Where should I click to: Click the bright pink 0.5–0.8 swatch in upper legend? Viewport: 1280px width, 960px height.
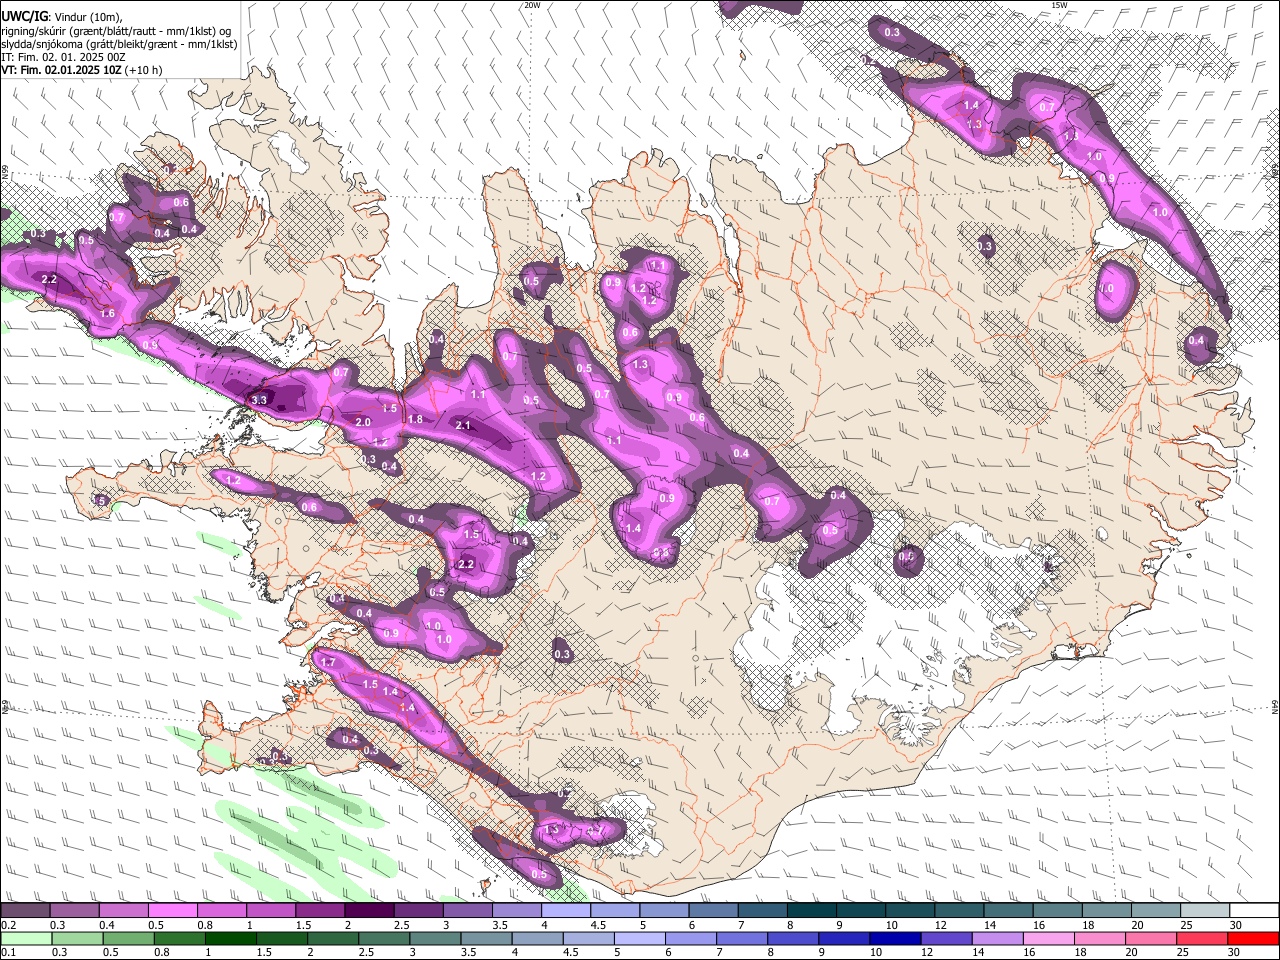coord(173,911)
